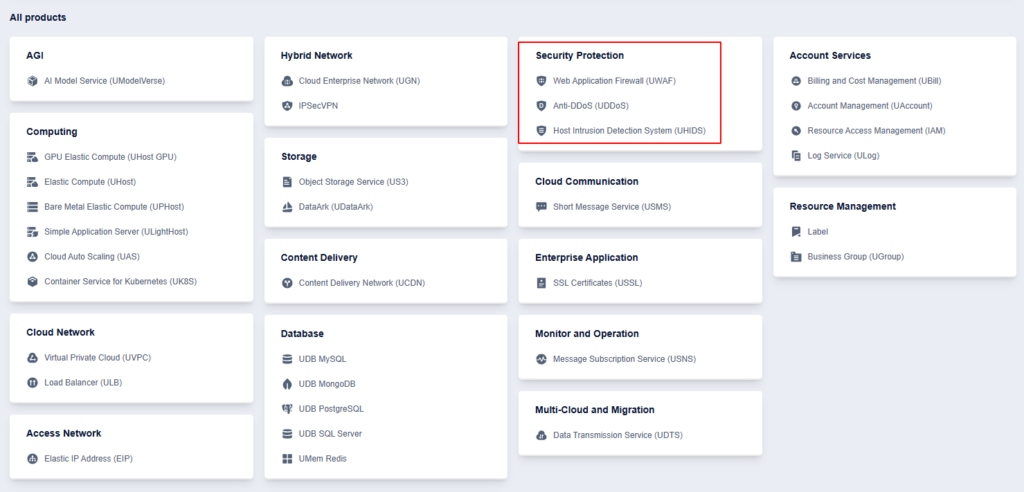1024x492 pixels.
Task: Click the Anti-DDoS shield icon
Action: [x=541, y=106]
